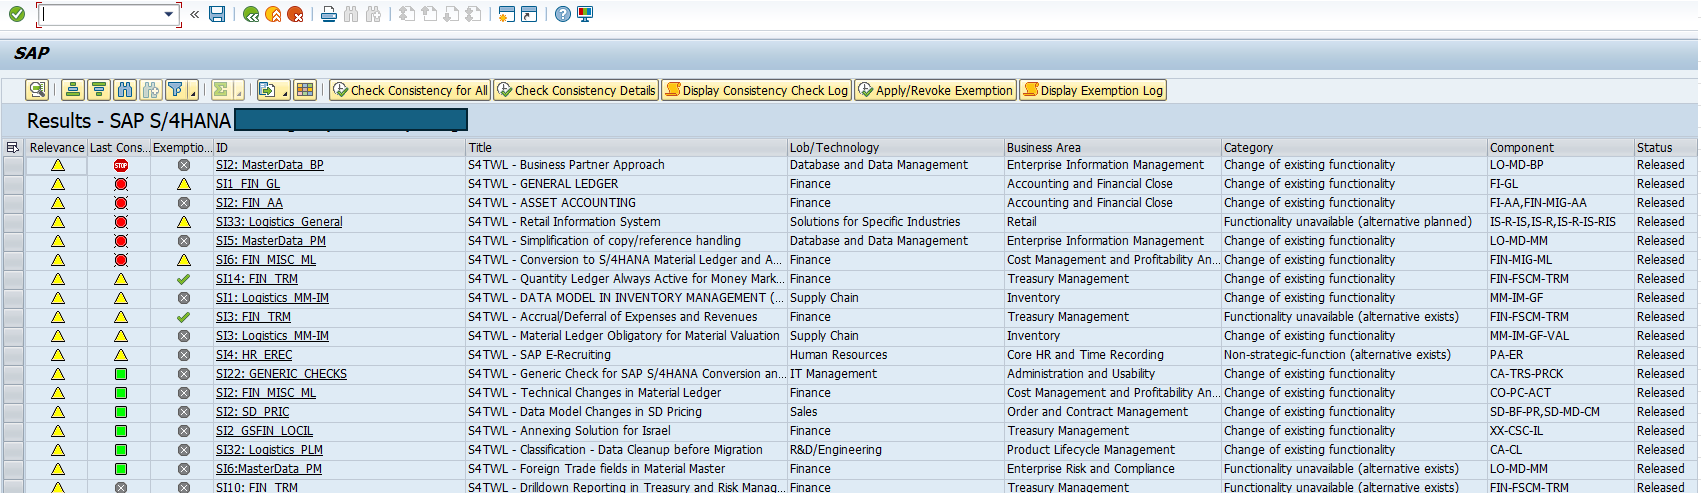The width and height of the screenshot is (1701, 493).
Task: Click the Business Area column header
Action: coord(1113,147)
